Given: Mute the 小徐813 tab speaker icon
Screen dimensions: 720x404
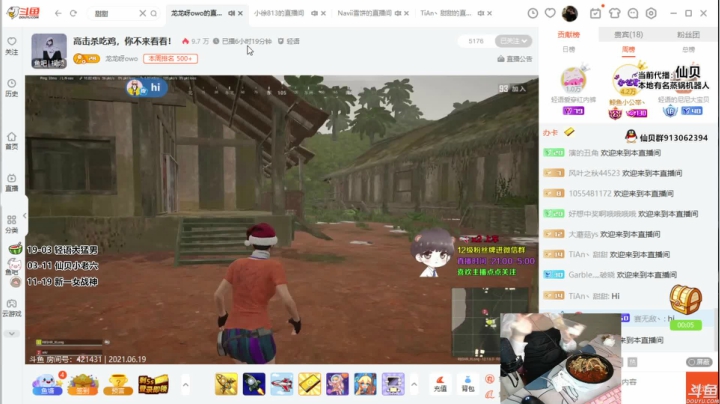Looking at the screenshot, I should coord(315,13).
